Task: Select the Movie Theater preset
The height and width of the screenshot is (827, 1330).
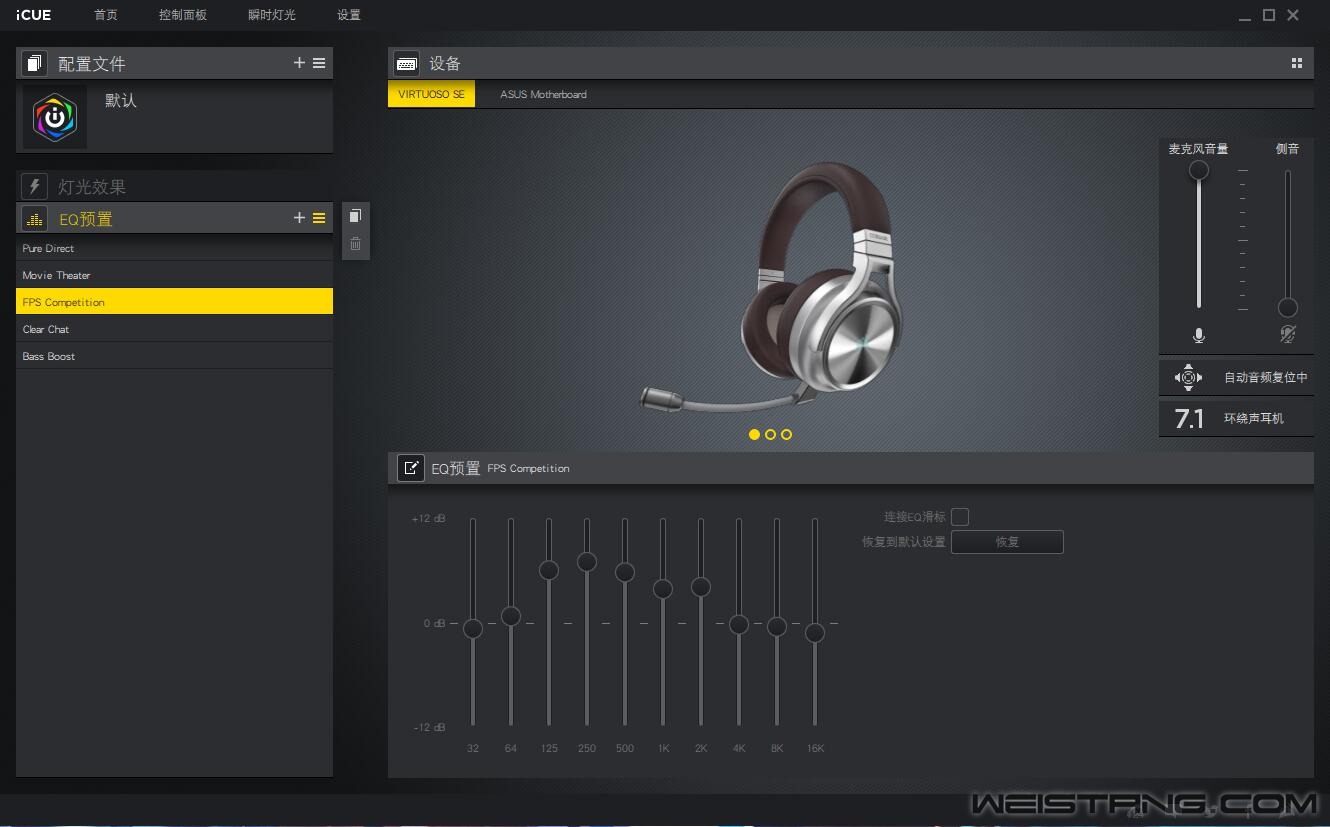Action: point(174,275)
